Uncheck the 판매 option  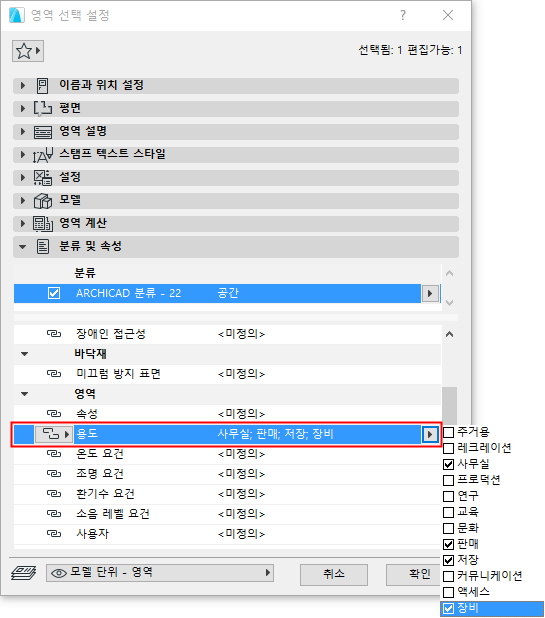pyautogui.click(x=448, y=544)
